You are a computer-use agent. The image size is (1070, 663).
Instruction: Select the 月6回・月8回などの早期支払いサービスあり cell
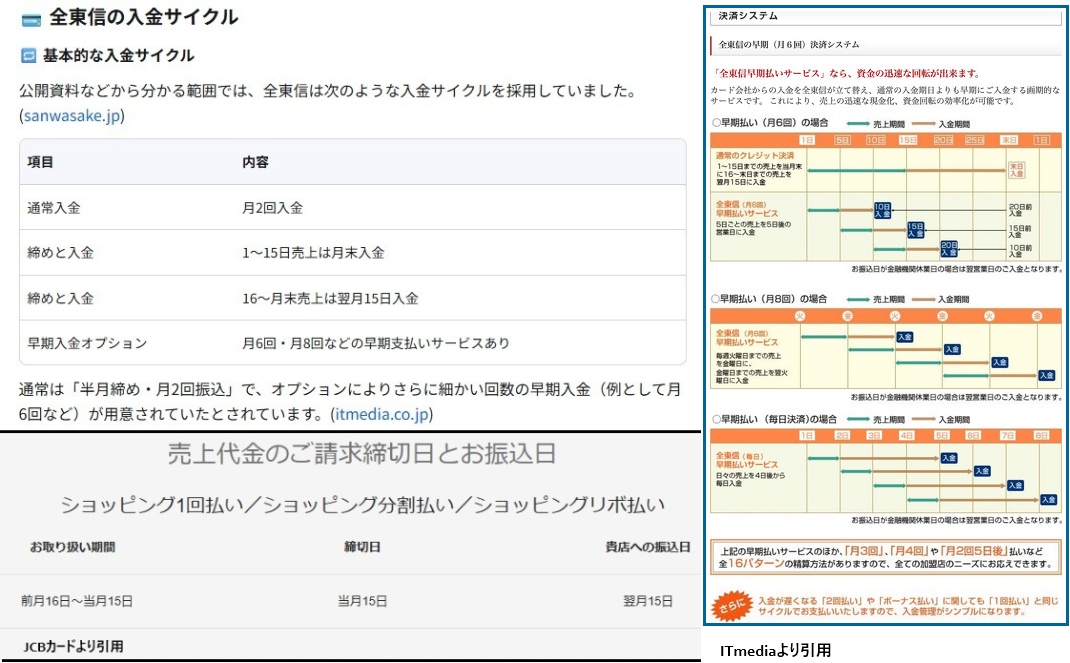[376, 343]
